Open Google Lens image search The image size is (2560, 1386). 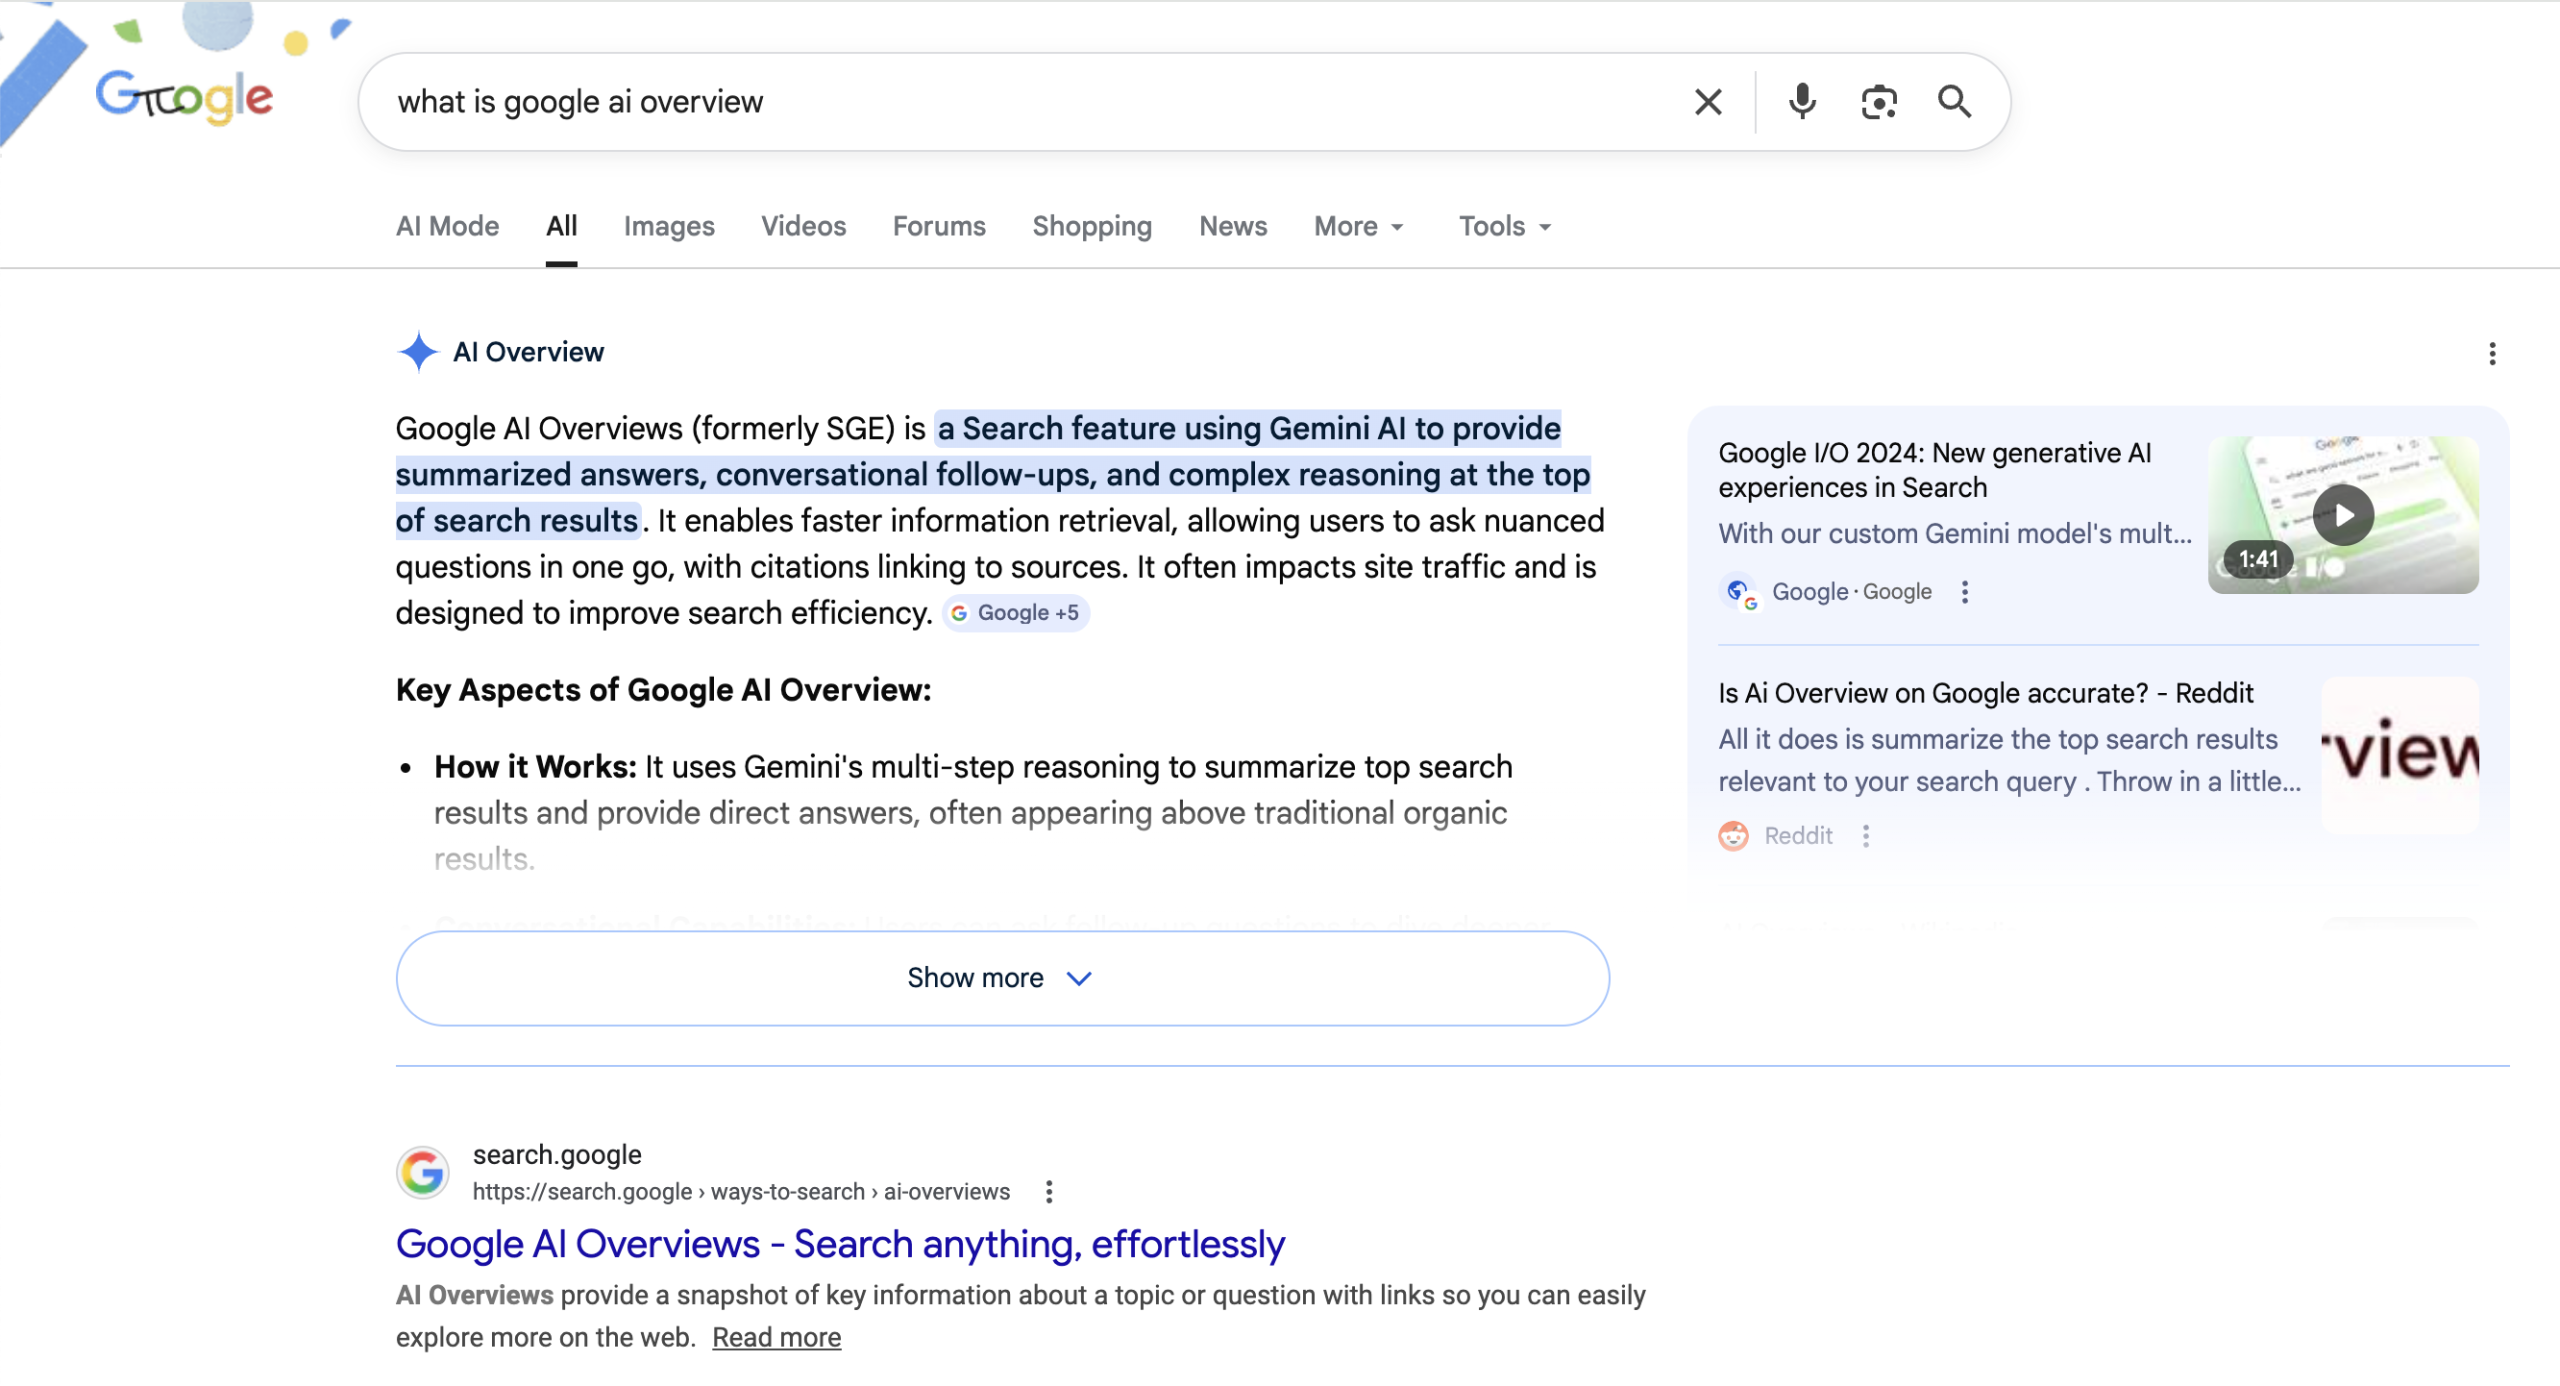point(1879,101)
